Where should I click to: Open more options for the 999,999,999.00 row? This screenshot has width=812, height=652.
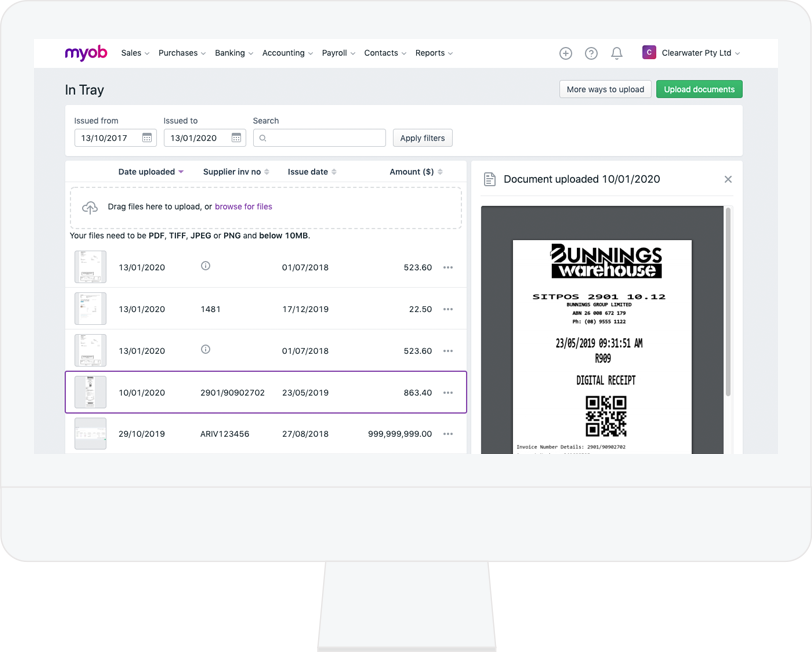tap(448, 434)
